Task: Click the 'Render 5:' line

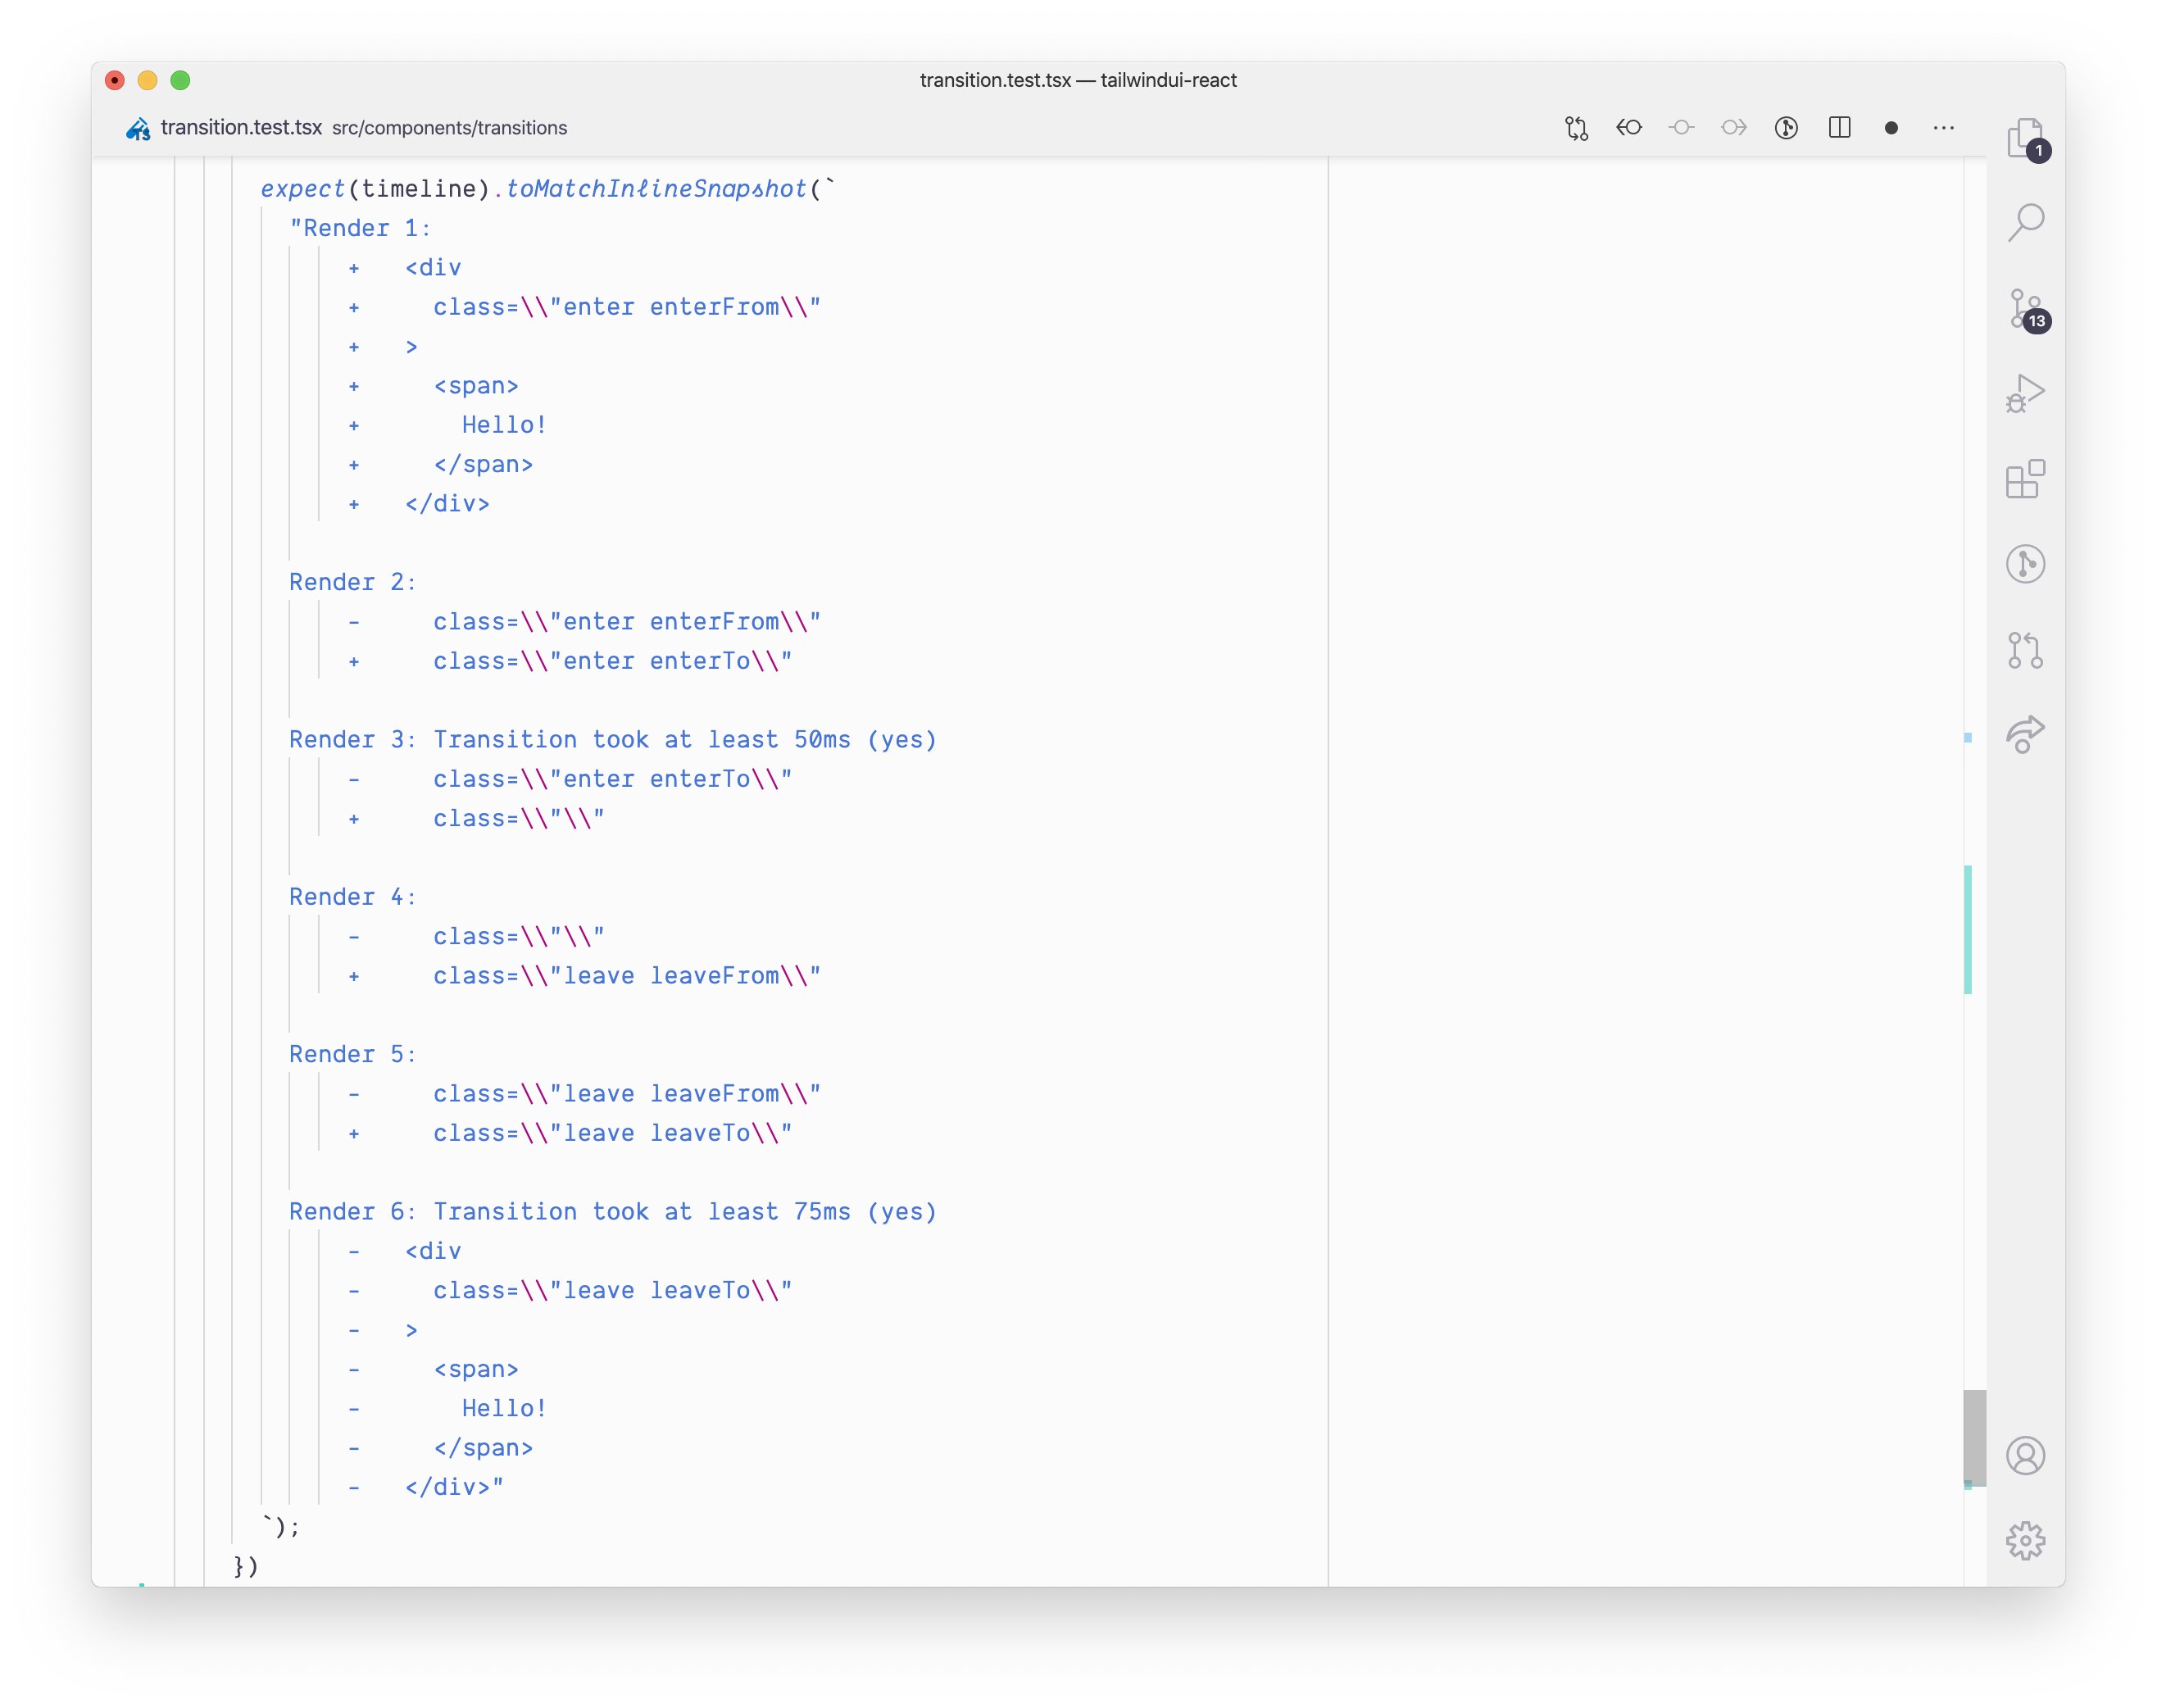Action: point(353,1054)
